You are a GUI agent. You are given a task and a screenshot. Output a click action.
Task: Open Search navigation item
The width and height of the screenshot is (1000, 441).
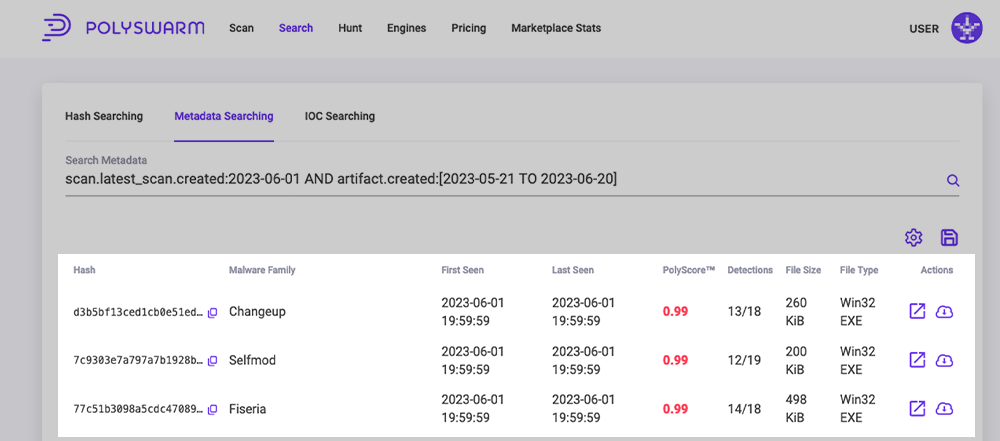pyautogui.click(x=296, y=28)
